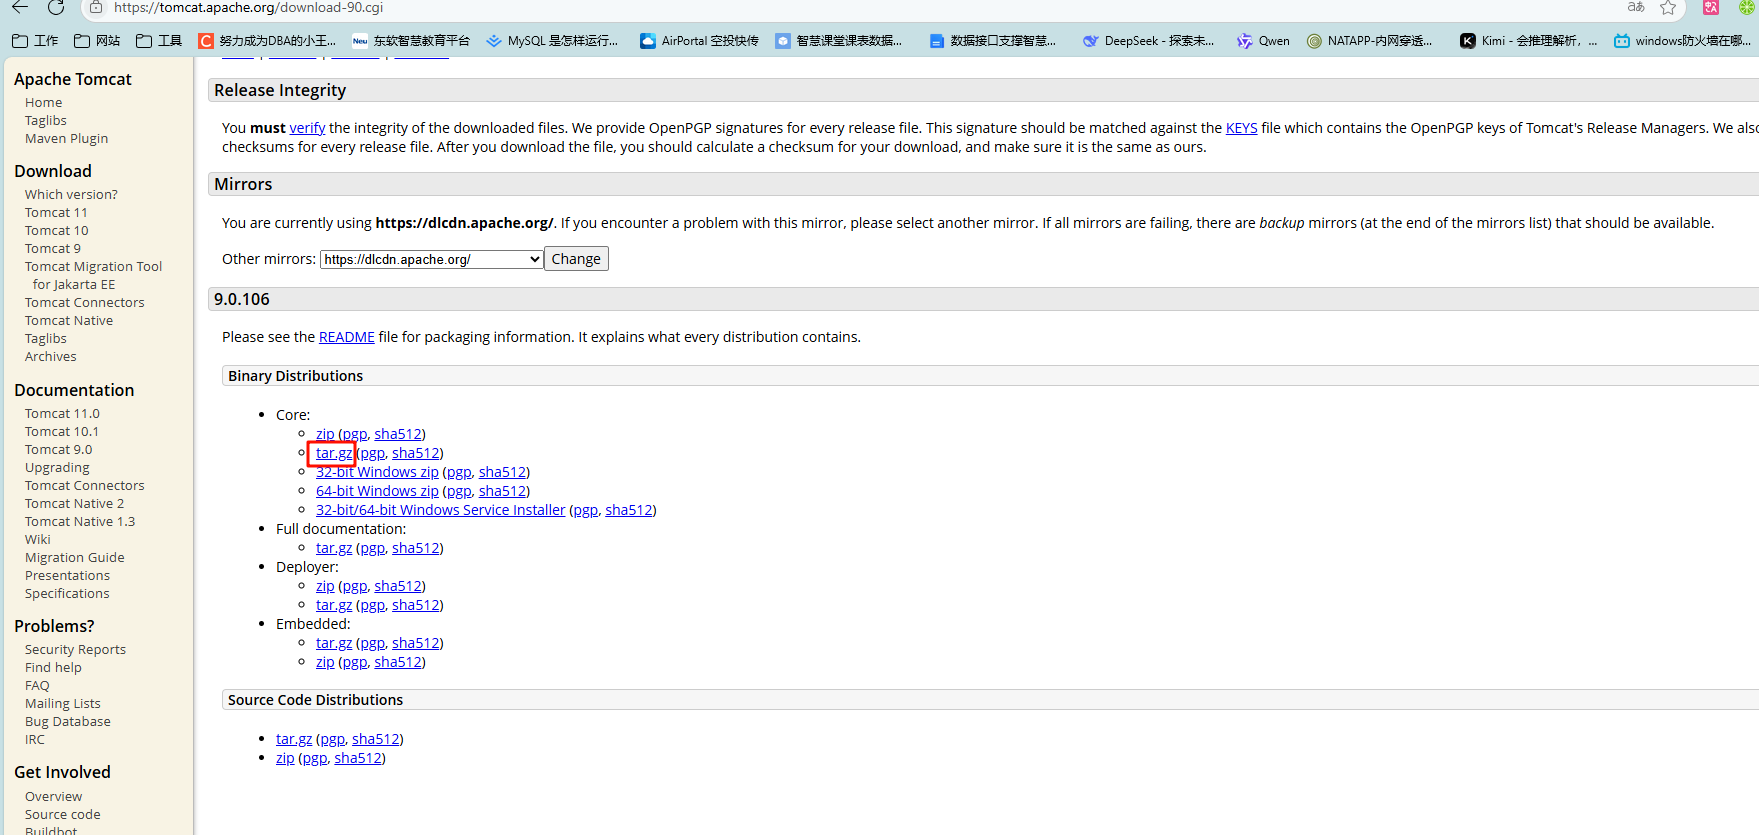Screen dimensions: 1759x835
Task: Download the source code tar.gz
Action: [x=294, y=739]
